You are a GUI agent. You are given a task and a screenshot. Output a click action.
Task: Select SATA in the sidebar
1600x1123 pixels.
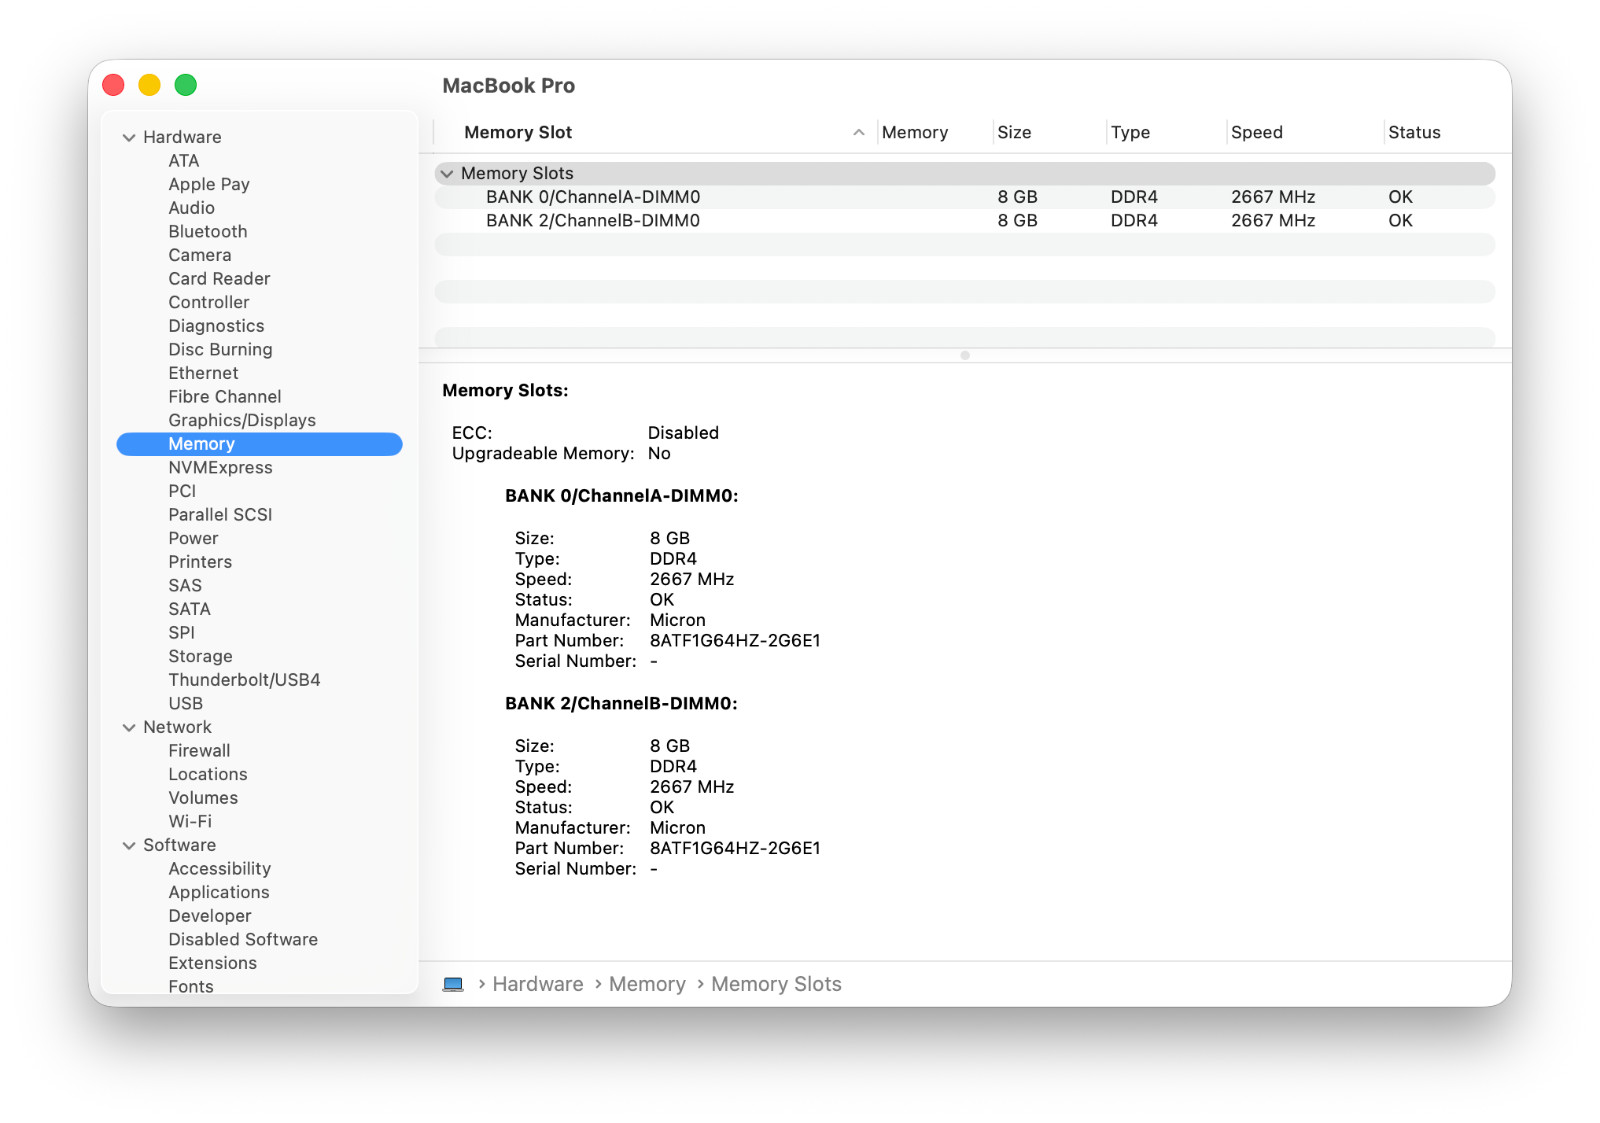189,609
